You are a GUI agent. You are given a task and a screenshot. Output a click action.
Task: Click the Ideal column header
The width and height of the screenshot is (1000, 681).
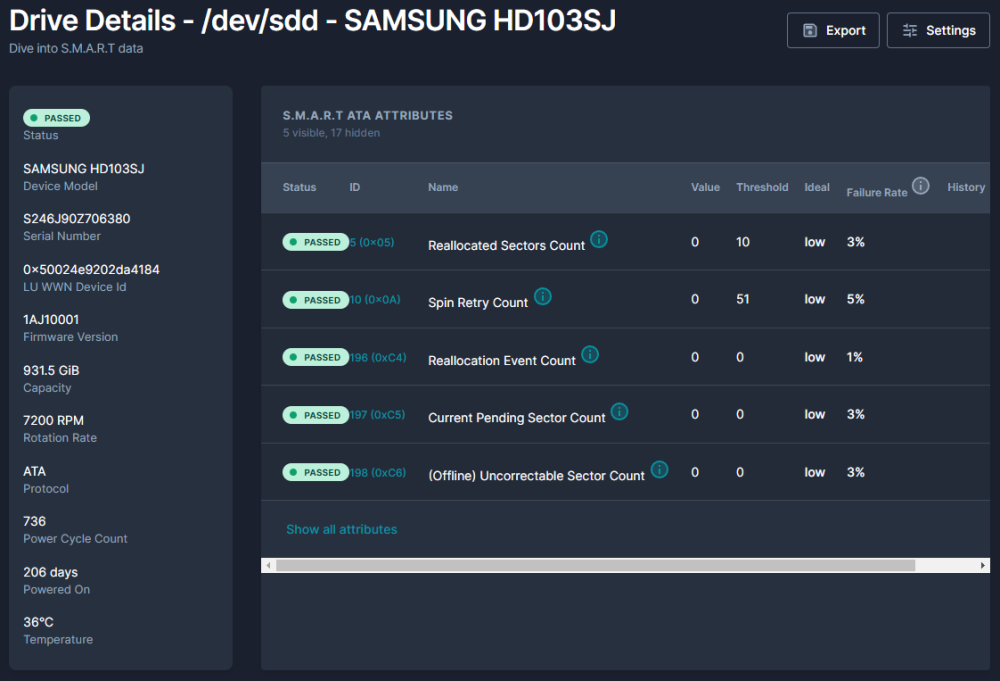(x=817, y=187)
